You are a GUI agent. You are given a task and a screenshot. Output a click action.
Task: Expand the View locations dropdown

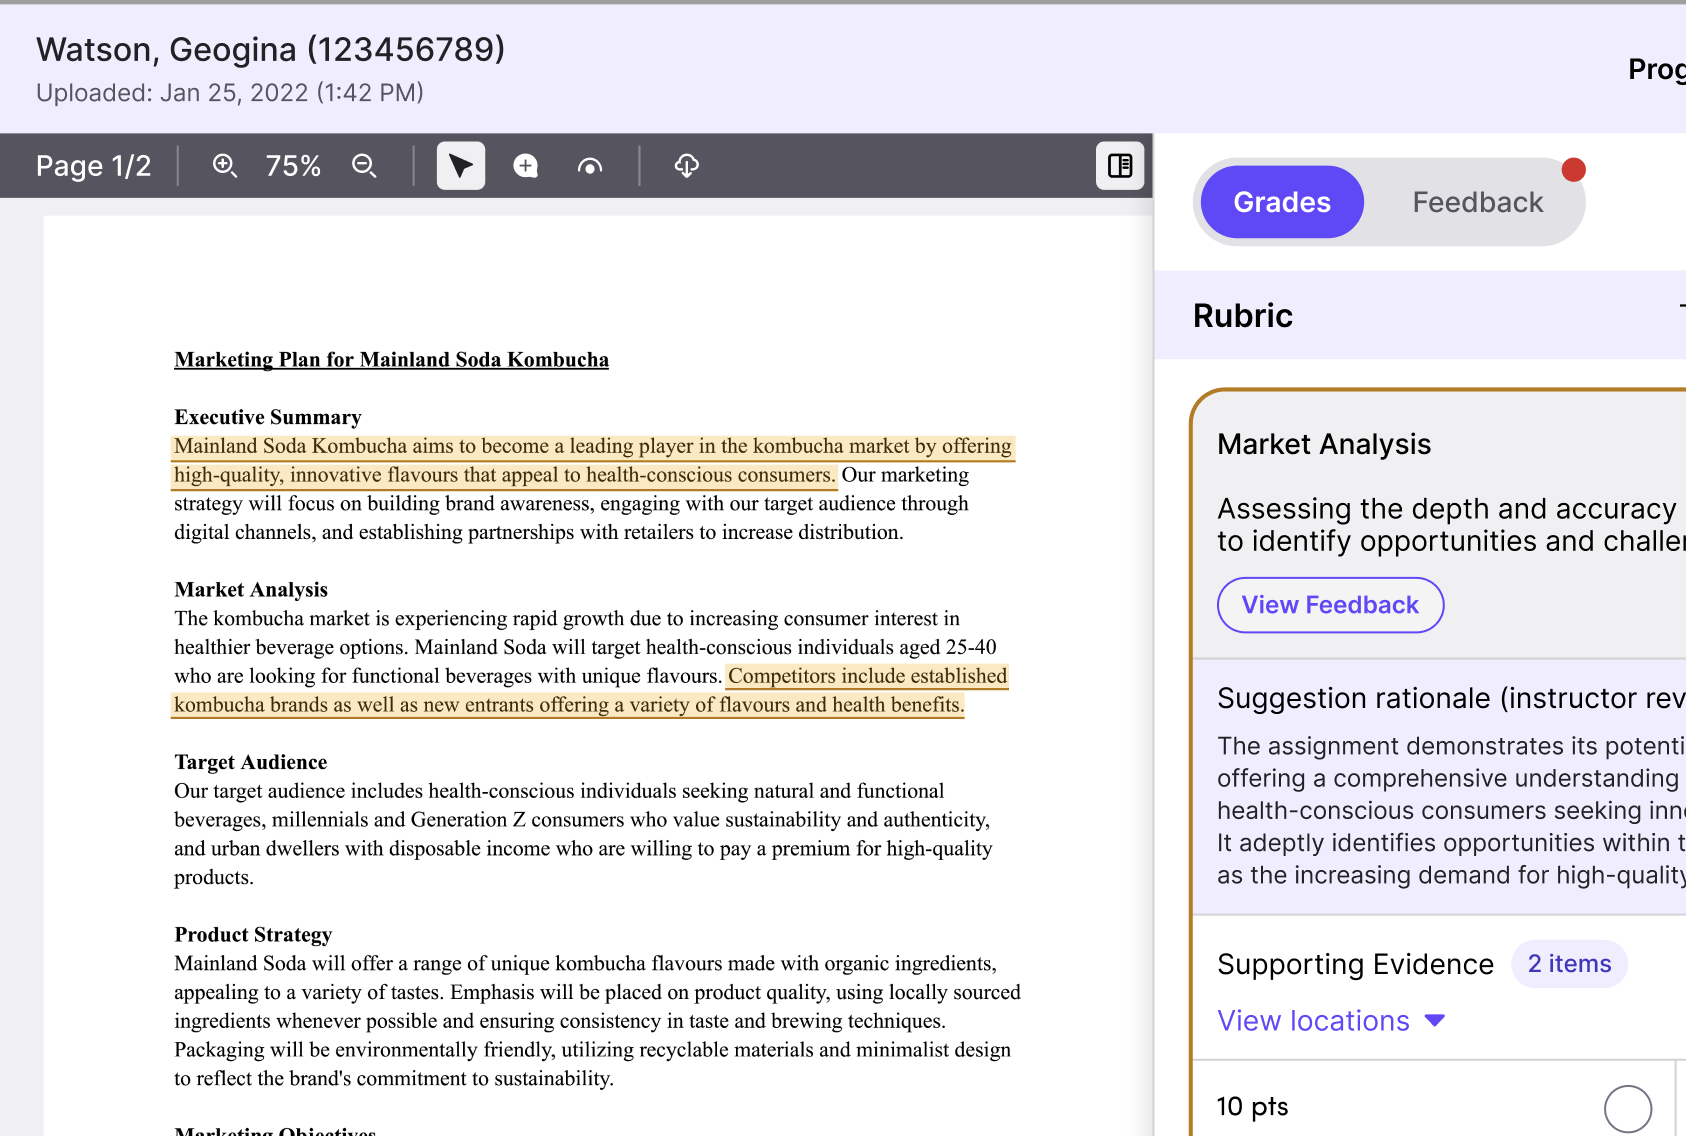coord(1331,1021)
